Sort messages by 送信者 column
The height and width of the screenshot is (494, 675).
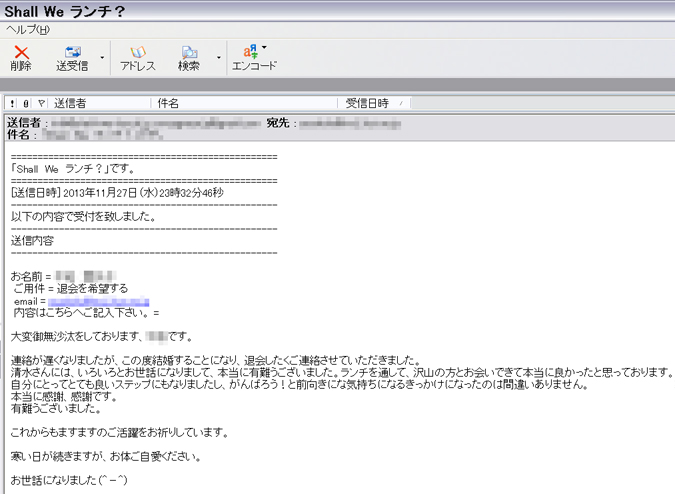(70, 103)
